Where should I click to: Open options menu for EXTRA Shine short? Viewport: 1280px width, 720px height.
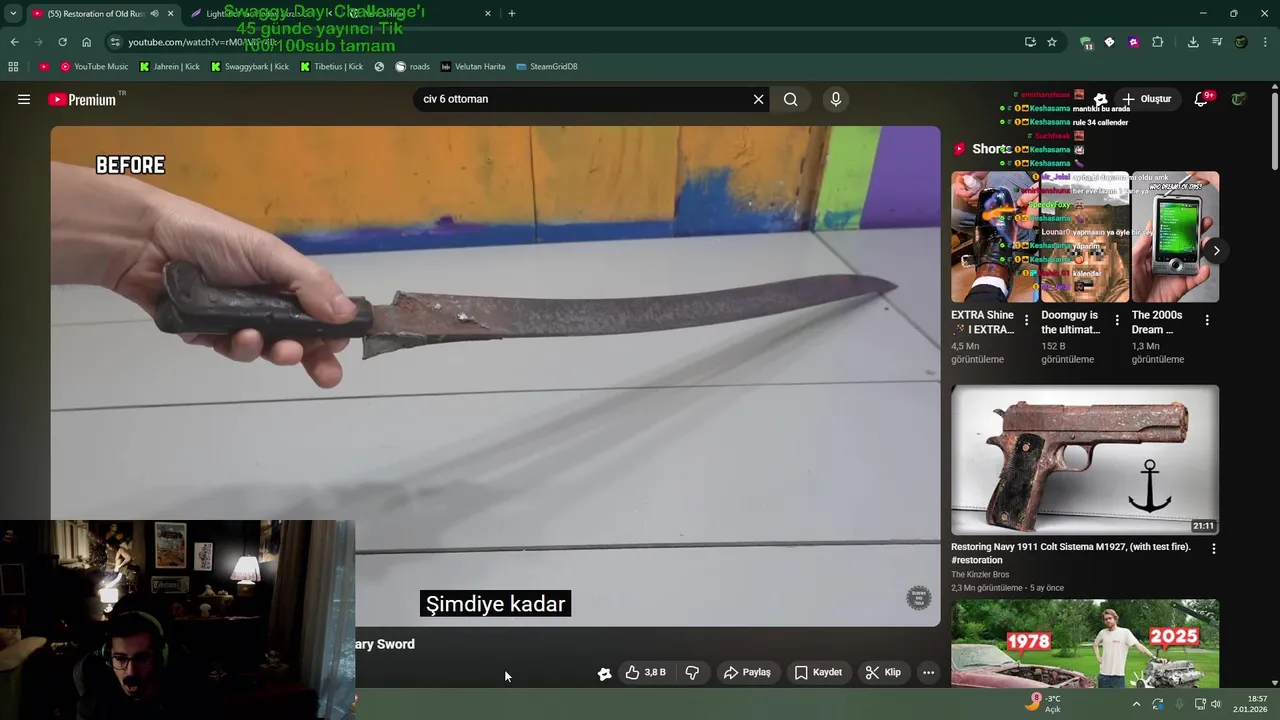[x=1026, y=321]
